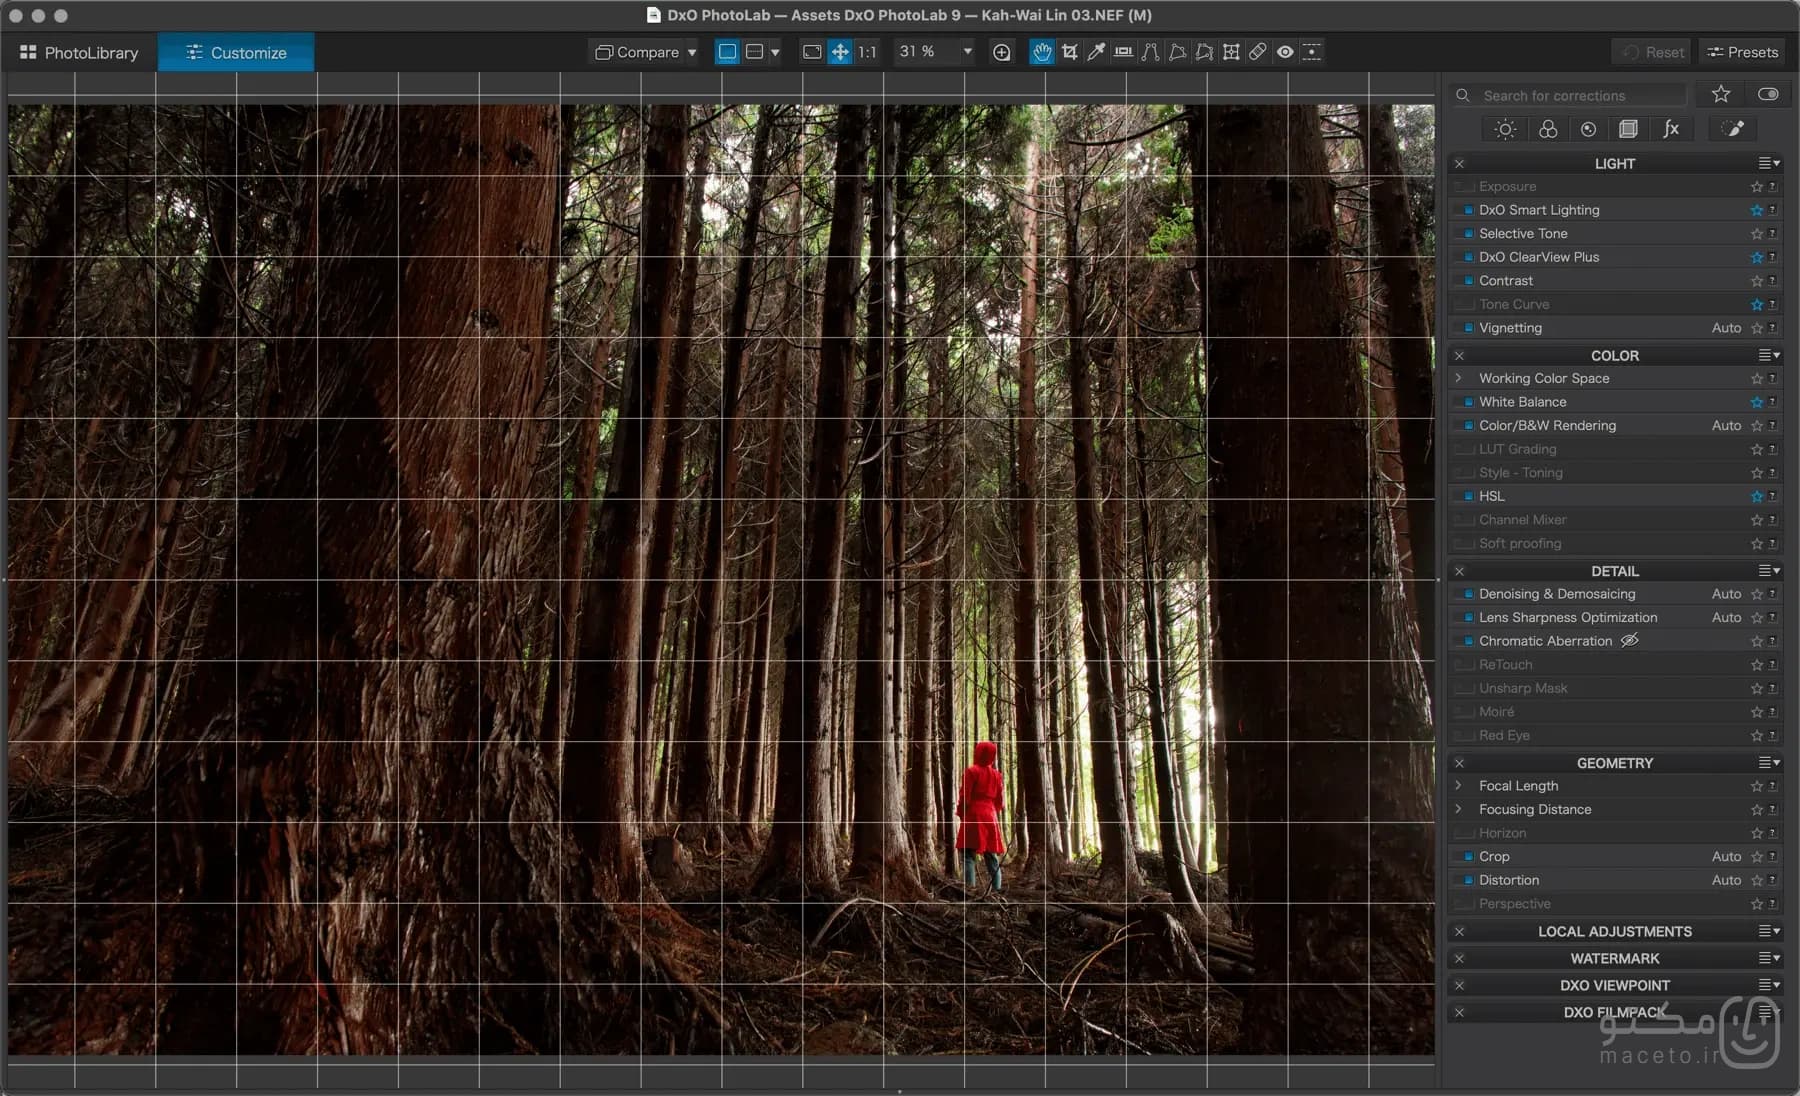
Task: Open help for Contrast tool
Action: pos(1772,281)
